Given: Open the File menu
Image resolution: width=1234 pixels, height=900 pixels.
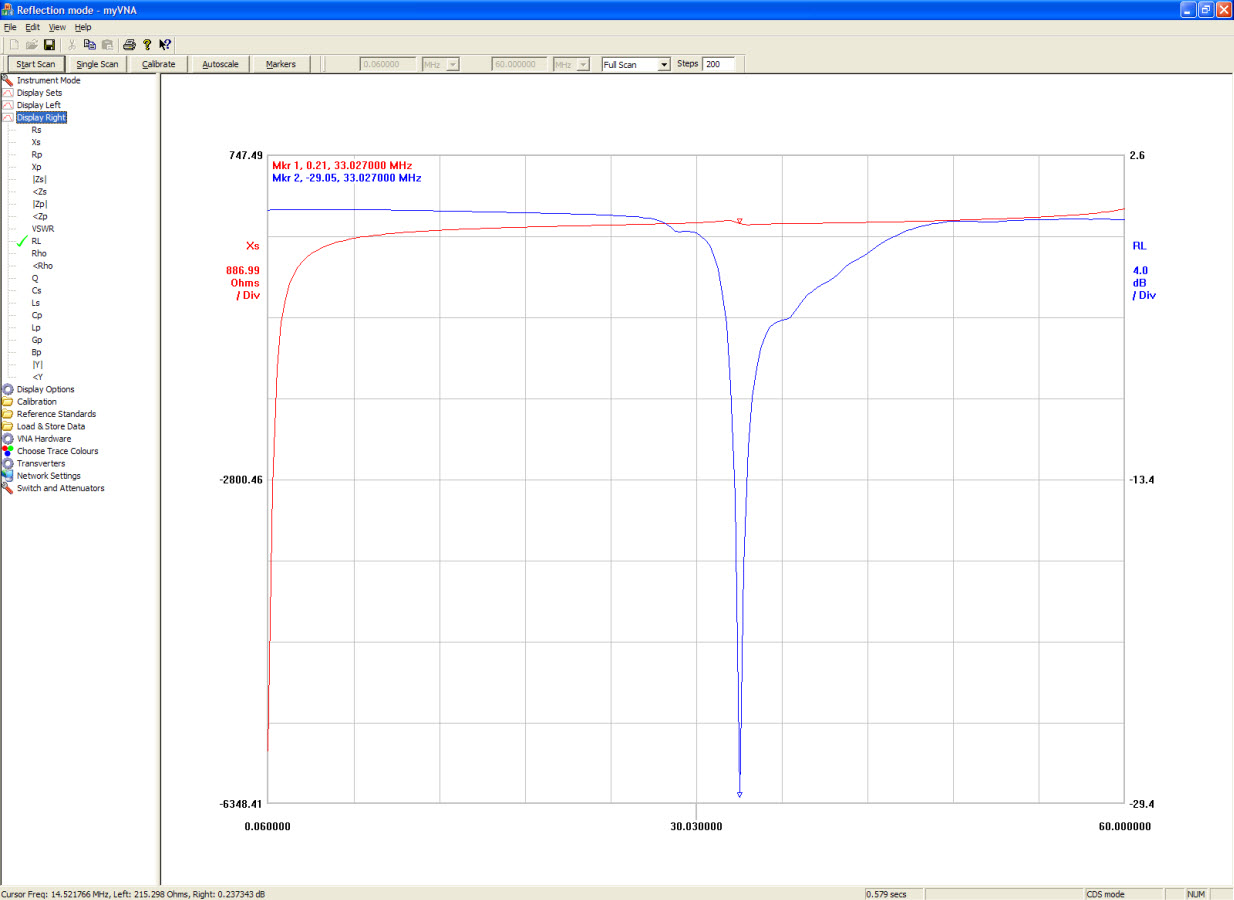Looking at the screenshot, I should point(10,27).
